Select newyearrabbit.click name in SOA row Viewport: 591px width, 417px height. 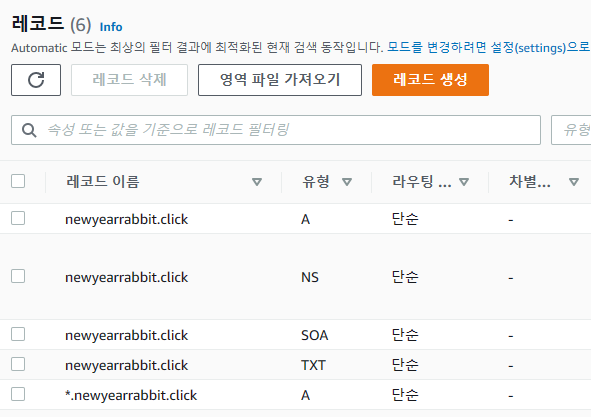127,335
